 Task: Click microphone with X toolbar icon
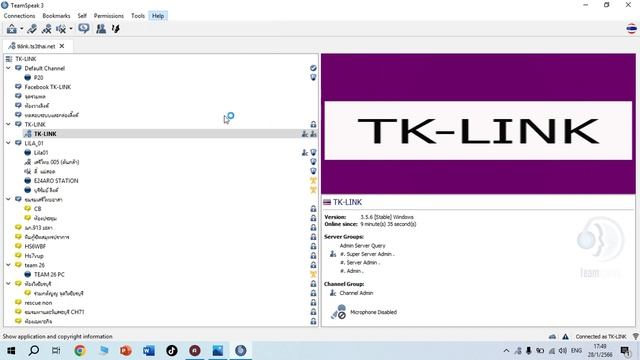47,29
